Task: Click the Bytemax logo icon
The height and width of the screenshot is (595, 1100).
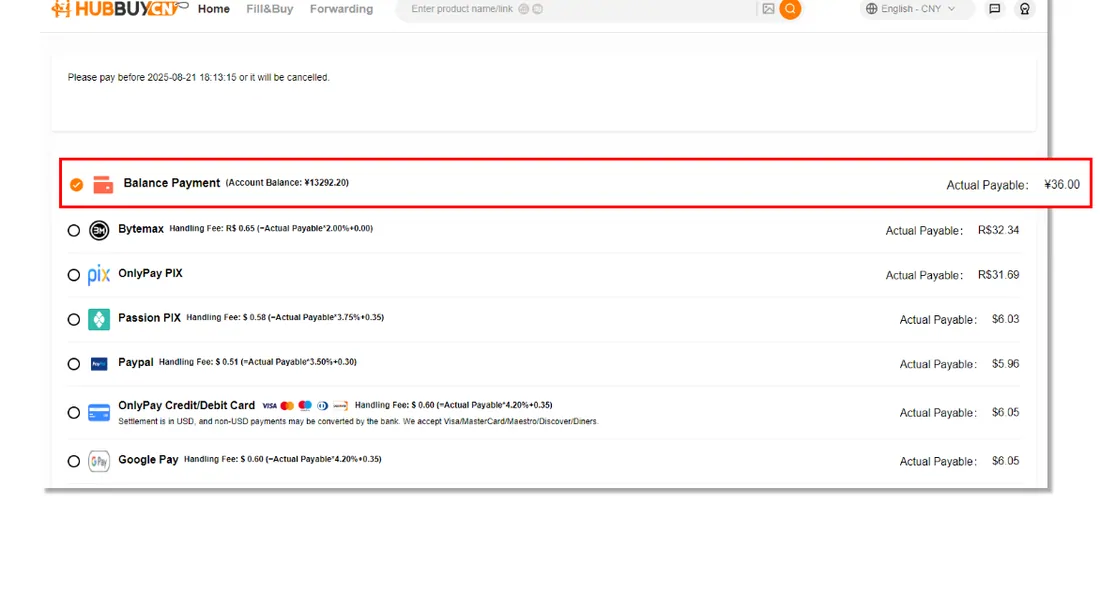Action: pyautogui.click(x=99, y=230)
